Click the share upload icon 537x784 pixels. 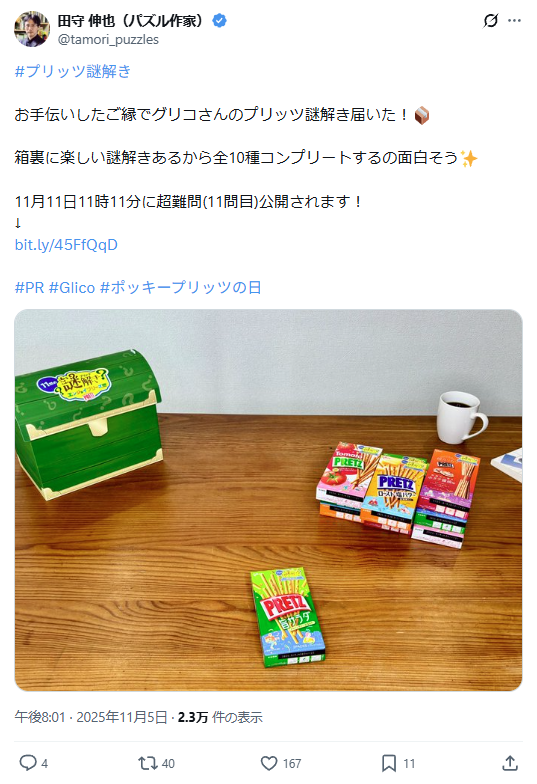510,763
